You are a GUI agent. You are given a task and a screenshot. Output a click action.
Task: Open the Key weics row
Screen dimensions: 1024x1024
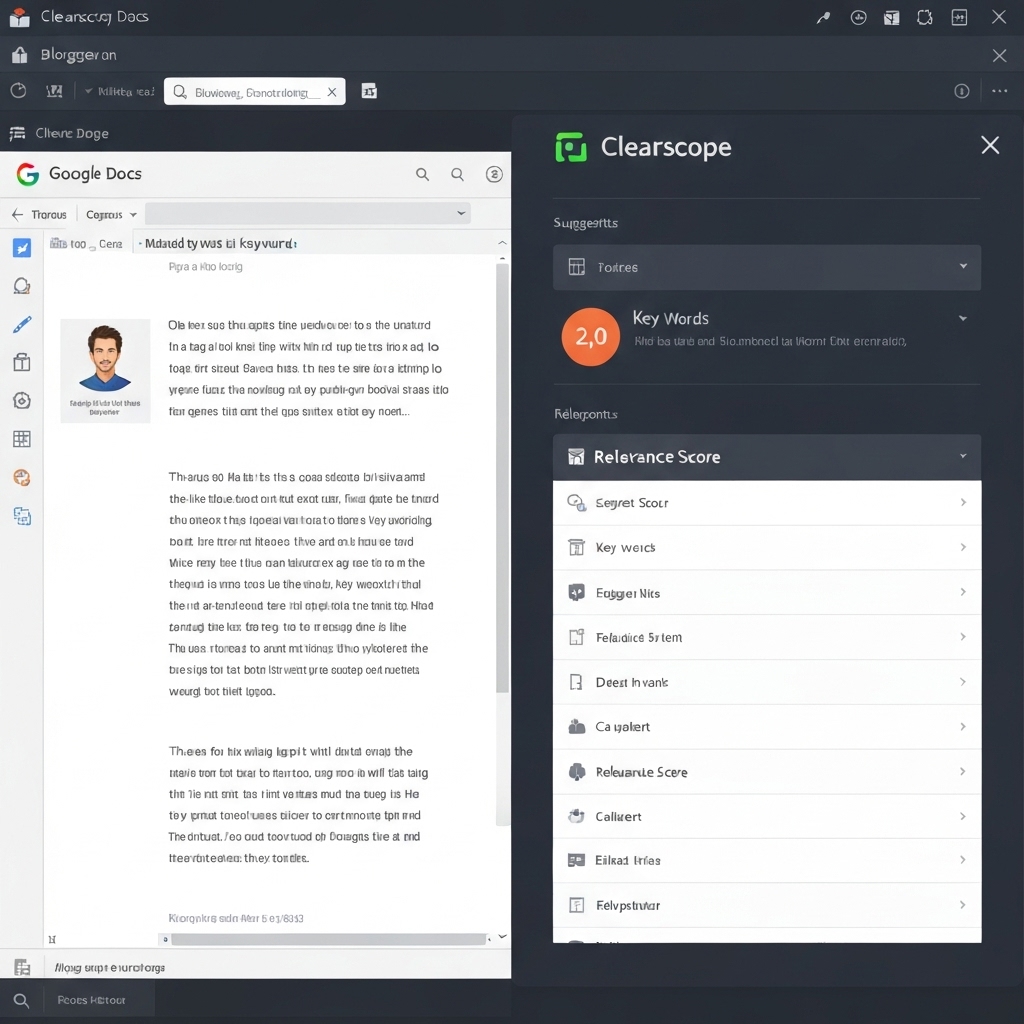767,547
